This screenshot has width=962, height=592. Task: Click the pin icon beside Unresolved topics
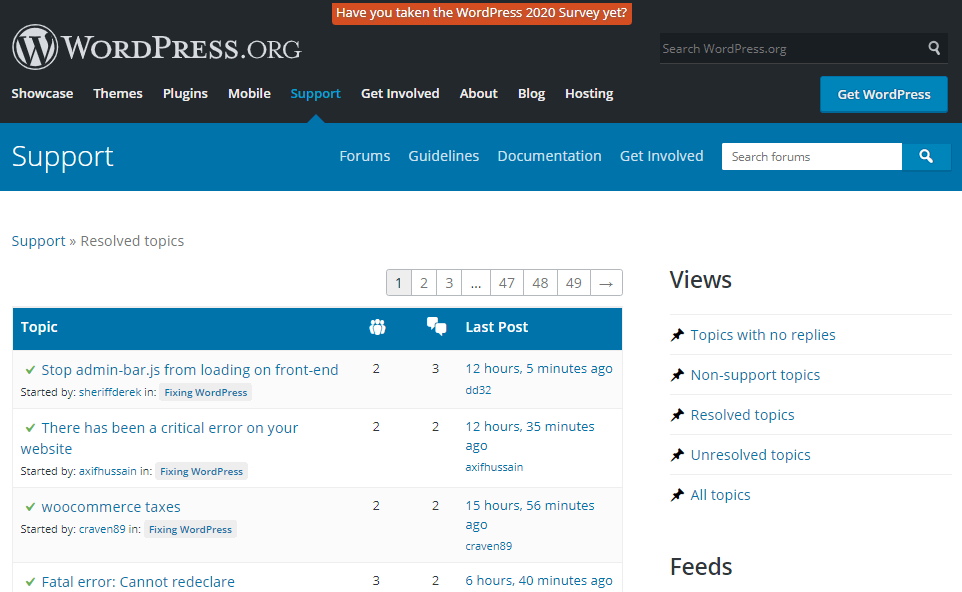coord(677,455)
